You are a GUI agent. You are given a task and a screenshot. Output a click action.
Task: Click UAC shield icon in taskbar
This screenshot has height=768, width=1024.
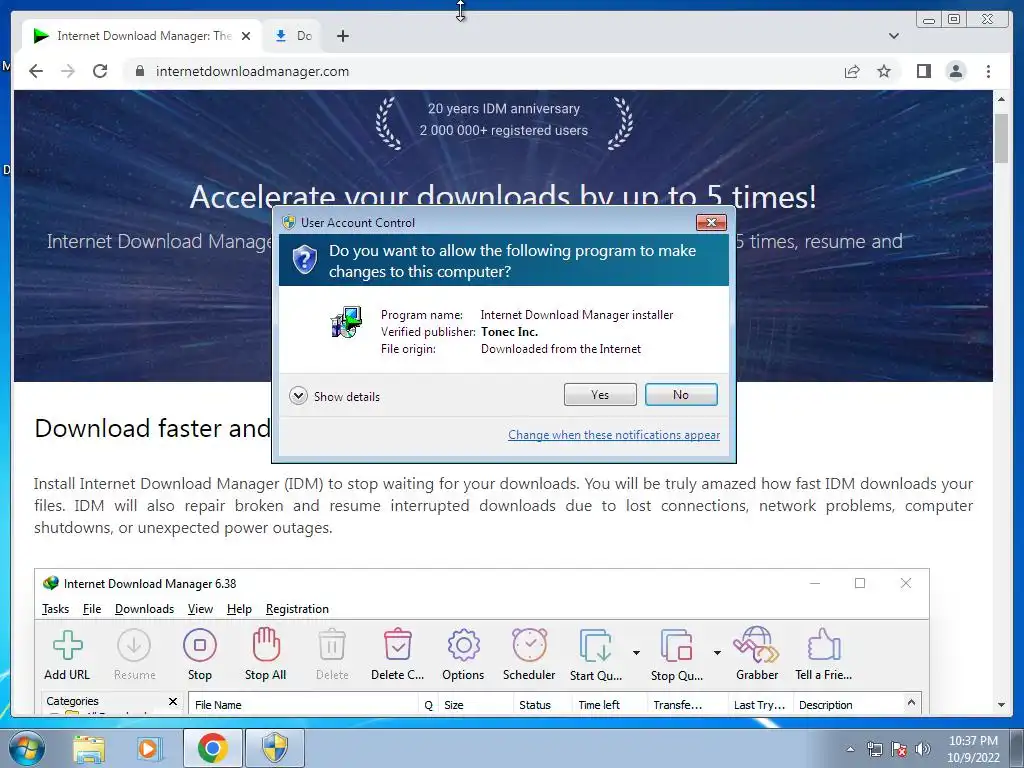pos(275,748)
